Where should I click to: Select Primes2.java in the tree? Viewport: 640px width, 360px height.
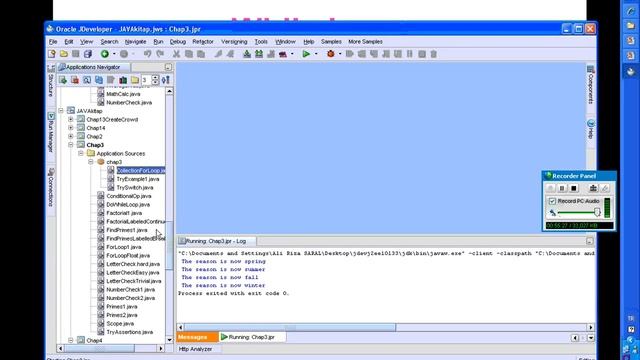pos(122,315)
